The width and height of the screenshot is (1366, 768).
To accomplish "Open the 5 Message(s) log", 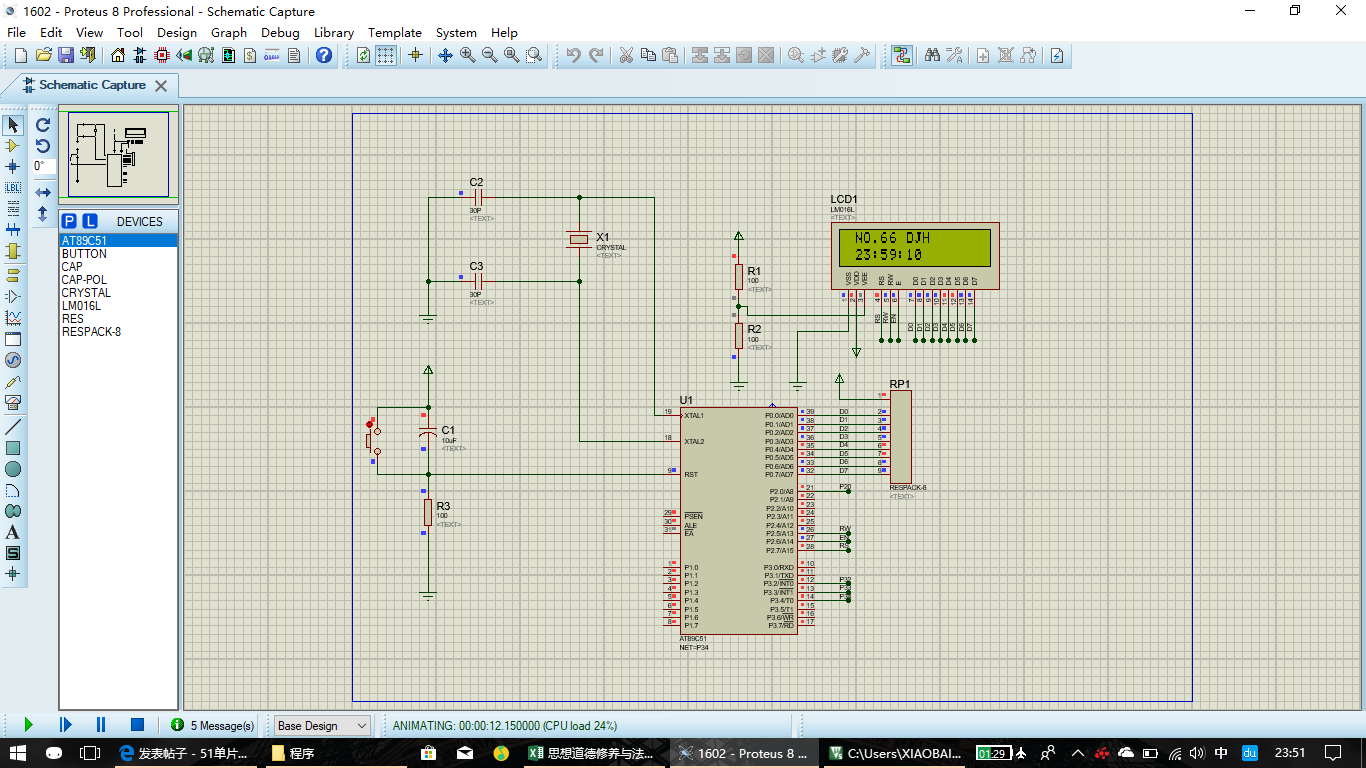I will pyautogui.click(x=213, y=725).
